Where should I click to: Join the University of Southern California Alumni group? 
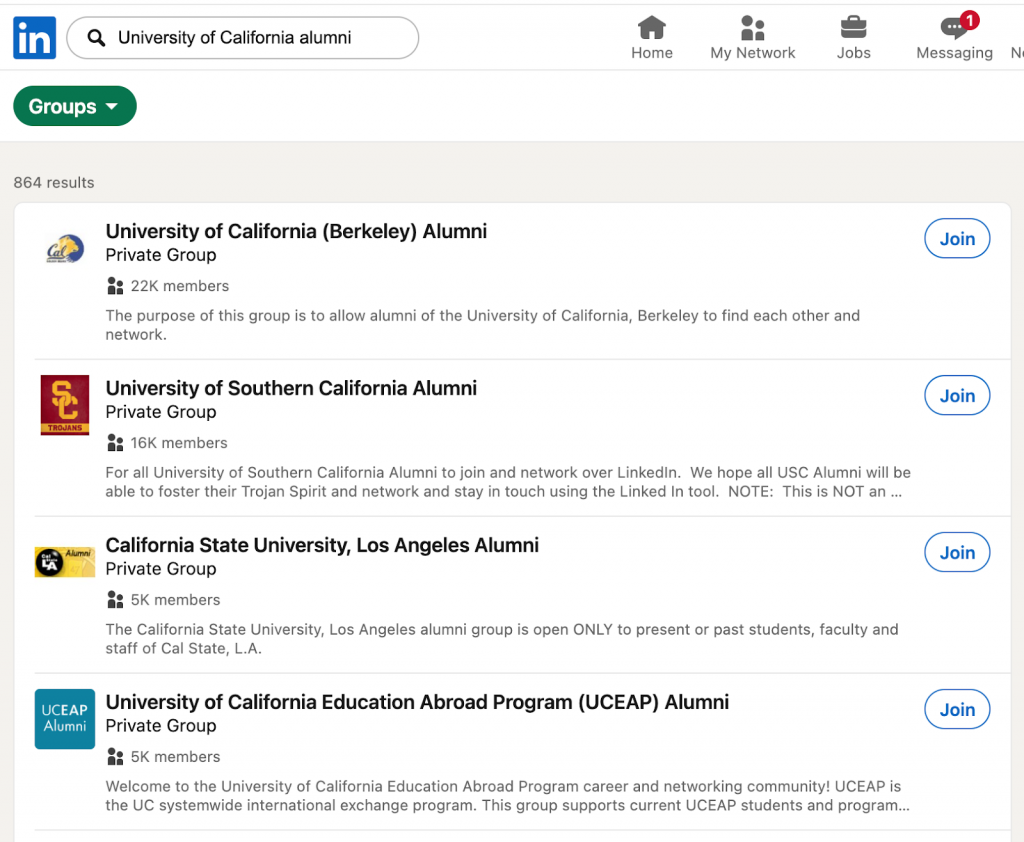pyautogui.click(x=956, y=395)
